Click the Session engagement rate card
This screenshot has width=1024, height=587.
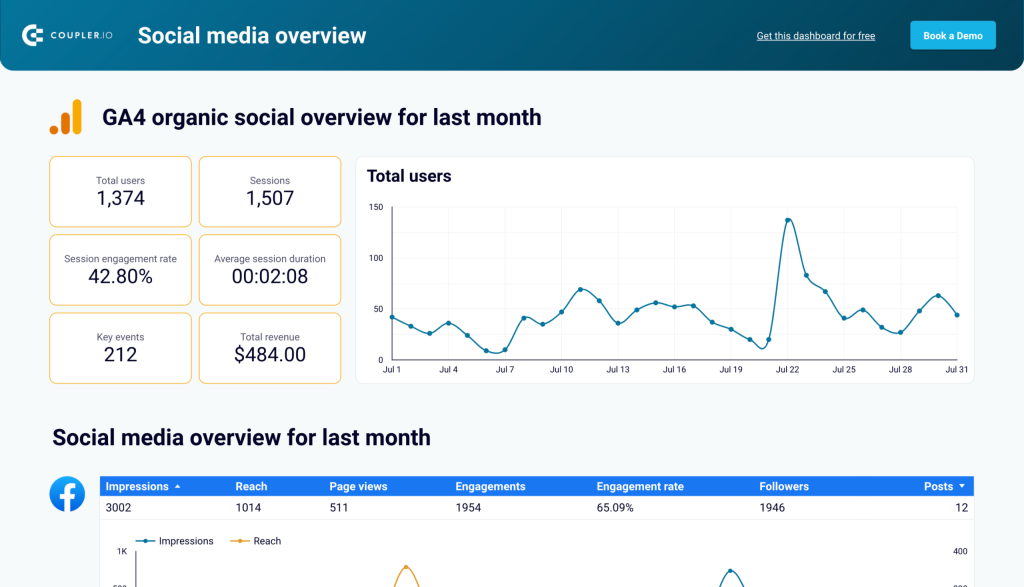(x=120, y=269)
